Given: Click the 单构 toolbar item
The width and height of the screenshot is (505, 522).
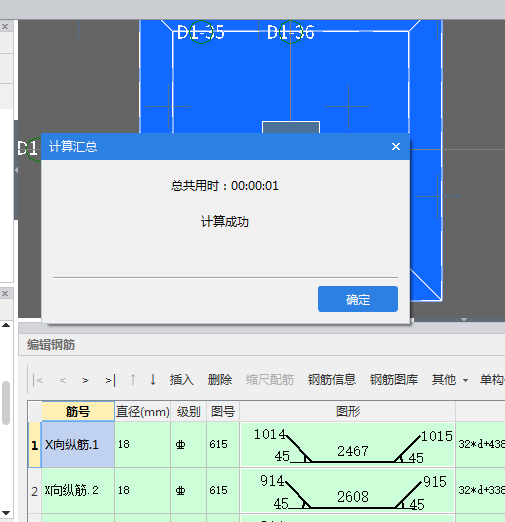Looking at the screenshot, I should coord(492,379).
